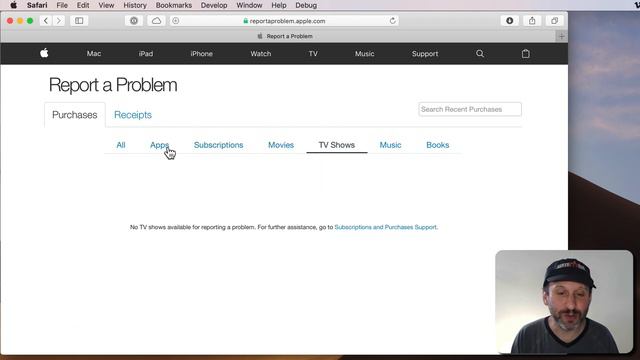Open the Share toolbar button
Image resolution: width=640 pixels, height=360 pixels.
[532, 21]
